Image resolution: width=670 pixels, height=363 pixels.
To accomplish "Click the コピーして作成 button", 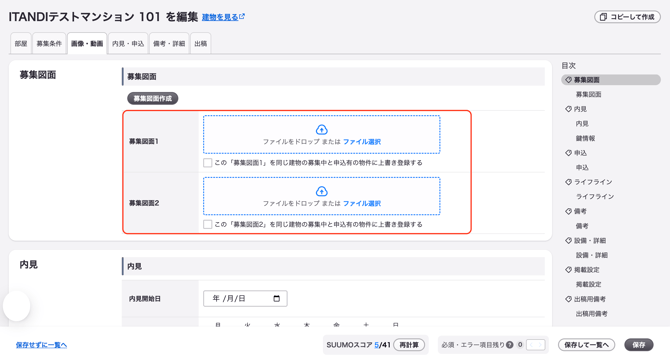I will tap(627, 17).
